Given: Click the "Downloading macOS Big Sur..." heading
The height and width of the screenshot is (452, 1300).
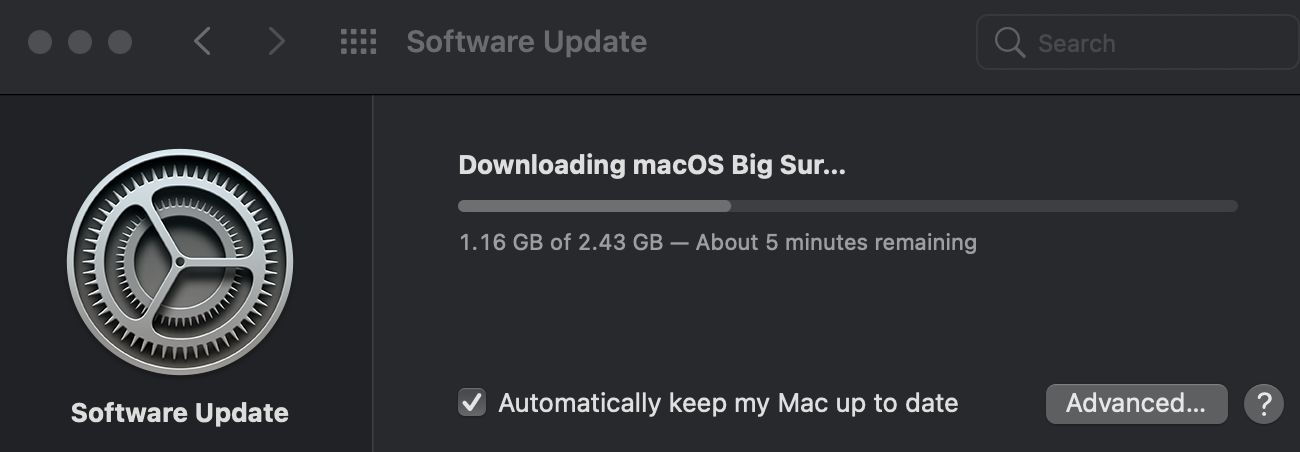Looking at the screenshot, I should 652,165.
